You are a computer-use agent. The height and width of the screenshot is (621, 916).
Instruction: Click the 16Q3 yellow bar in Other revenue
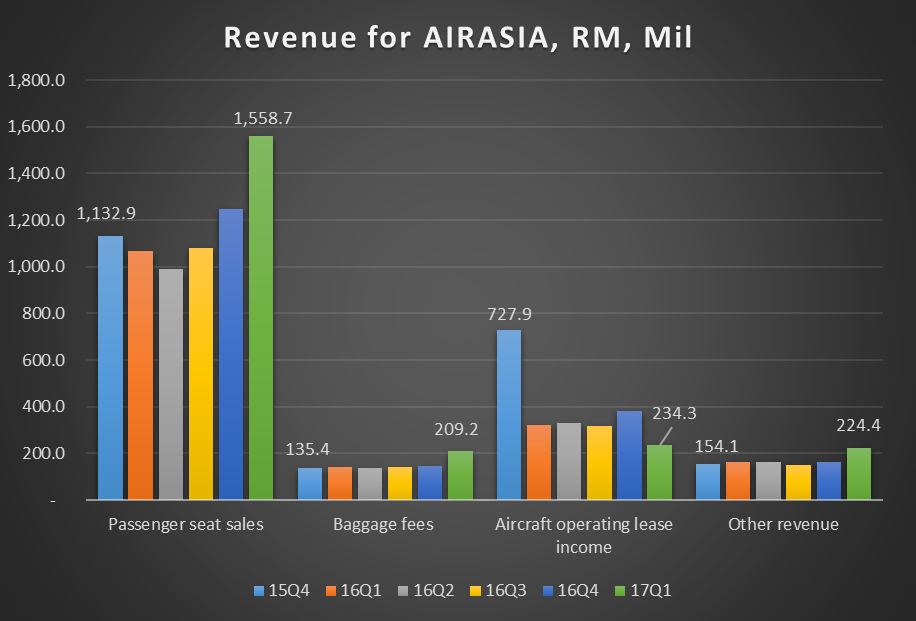click(x=799, y=482)
